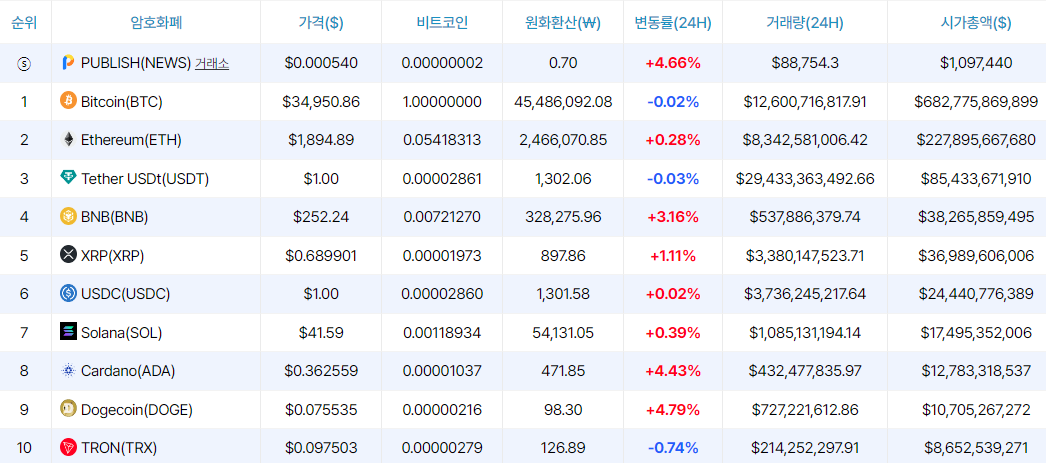The image size is (1046, 463).
Task: Sort by the 거래량(24H) column header
Action: [805, 23]
